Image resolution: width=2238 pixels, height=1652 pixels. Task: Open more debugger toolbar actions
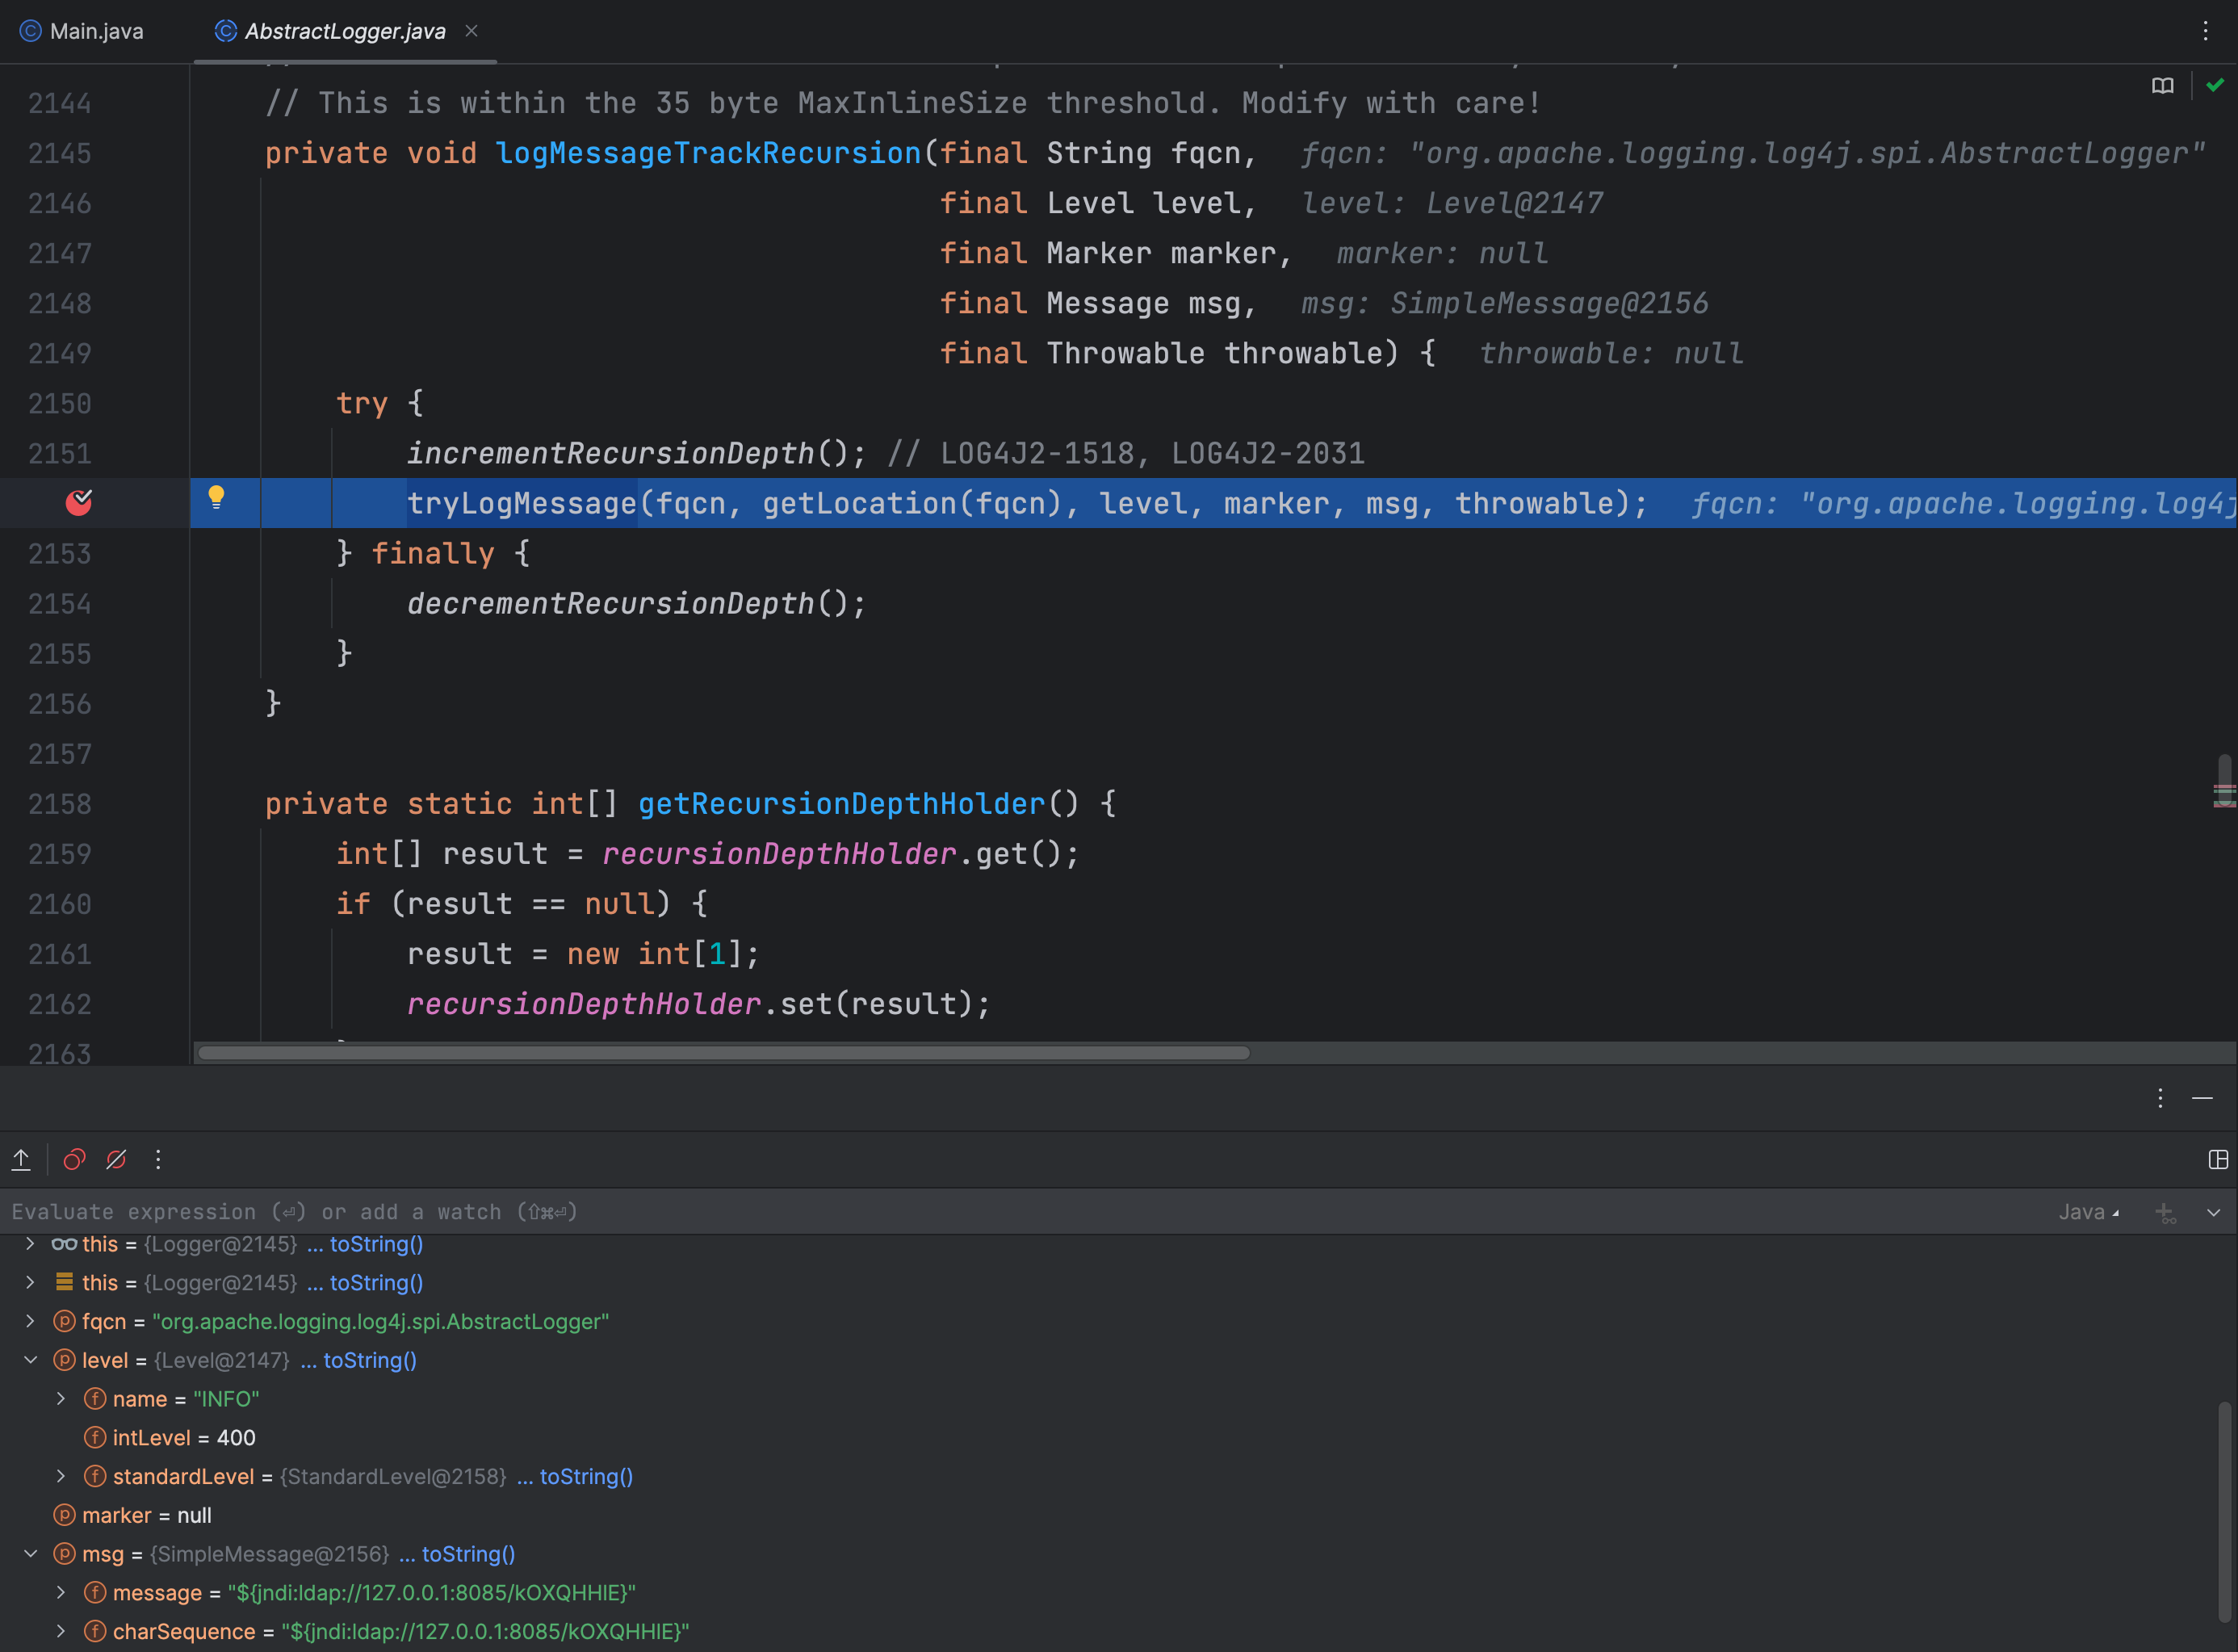[158, 1159]
